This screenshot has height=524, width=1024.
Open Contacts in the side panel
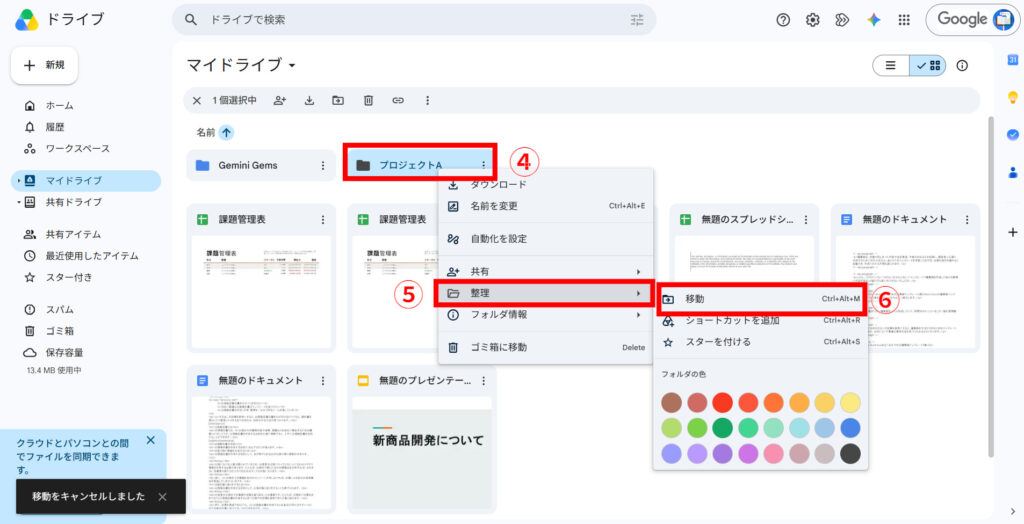tap(1013, 172)
